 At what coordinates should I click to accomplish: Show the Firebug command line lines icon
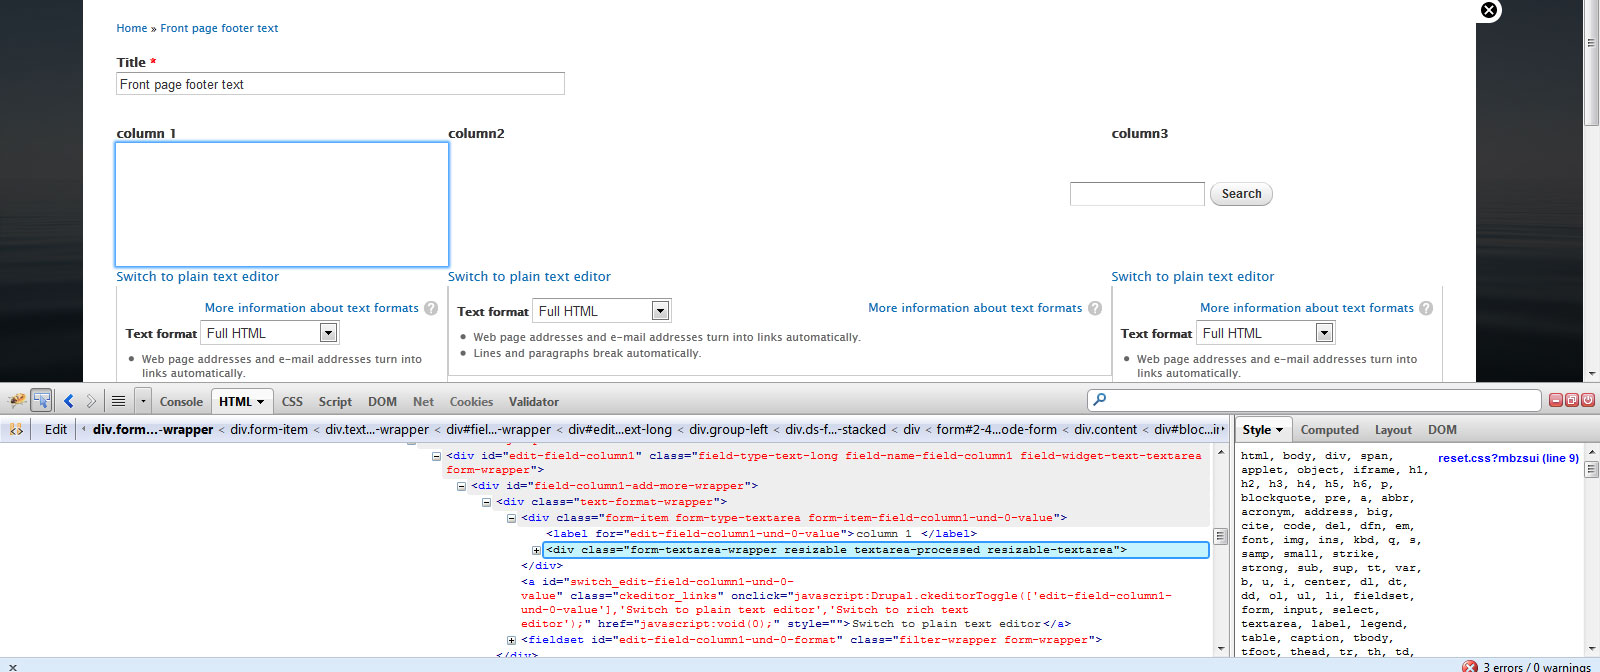pos(118,401)
